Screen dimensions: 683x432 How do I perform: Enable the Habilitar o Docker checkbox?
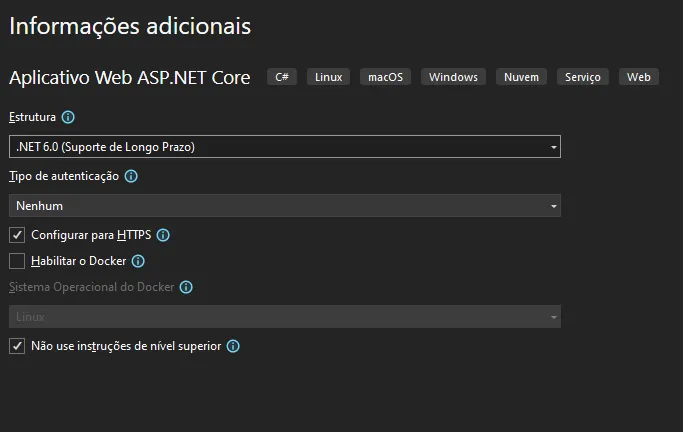[x=17, y=261]
